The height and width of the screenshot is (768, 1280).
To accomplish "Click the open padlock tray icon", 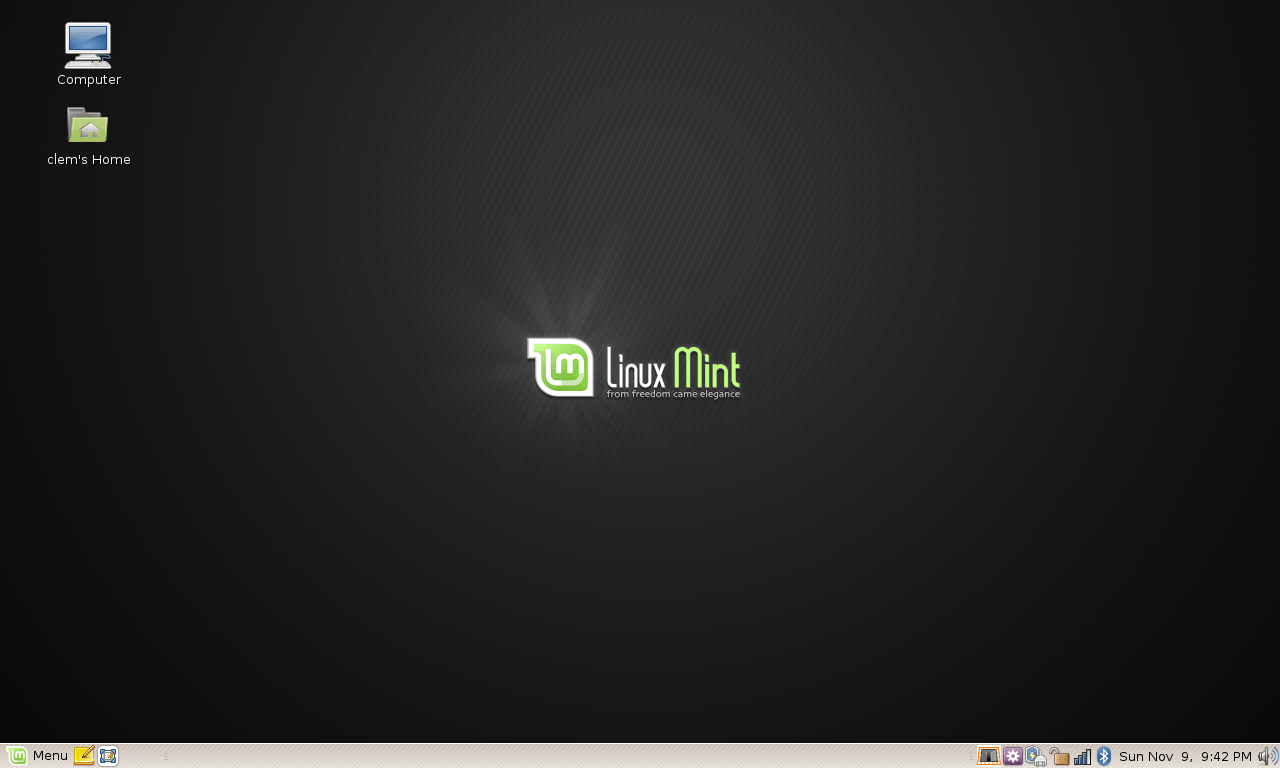I will [1060, 757].
